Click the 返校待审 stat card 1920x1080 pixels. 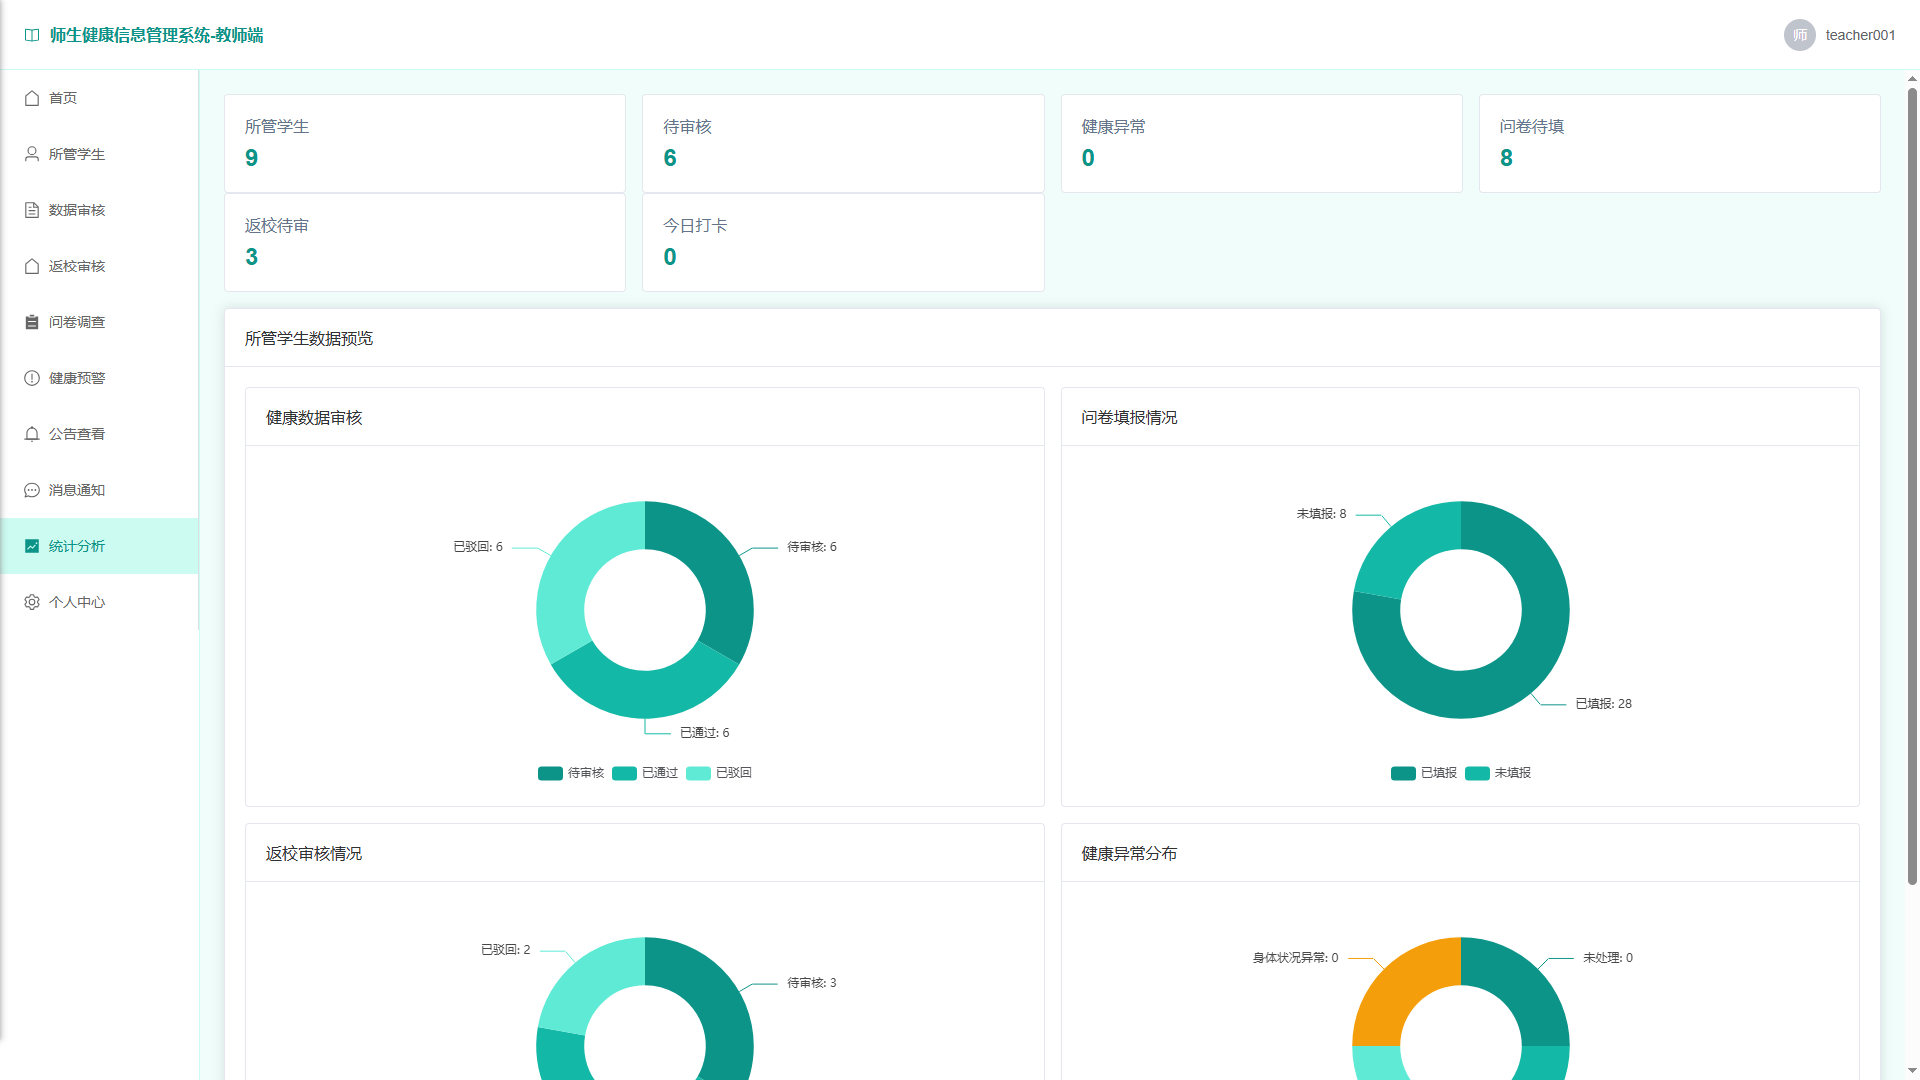pos(425,242)
